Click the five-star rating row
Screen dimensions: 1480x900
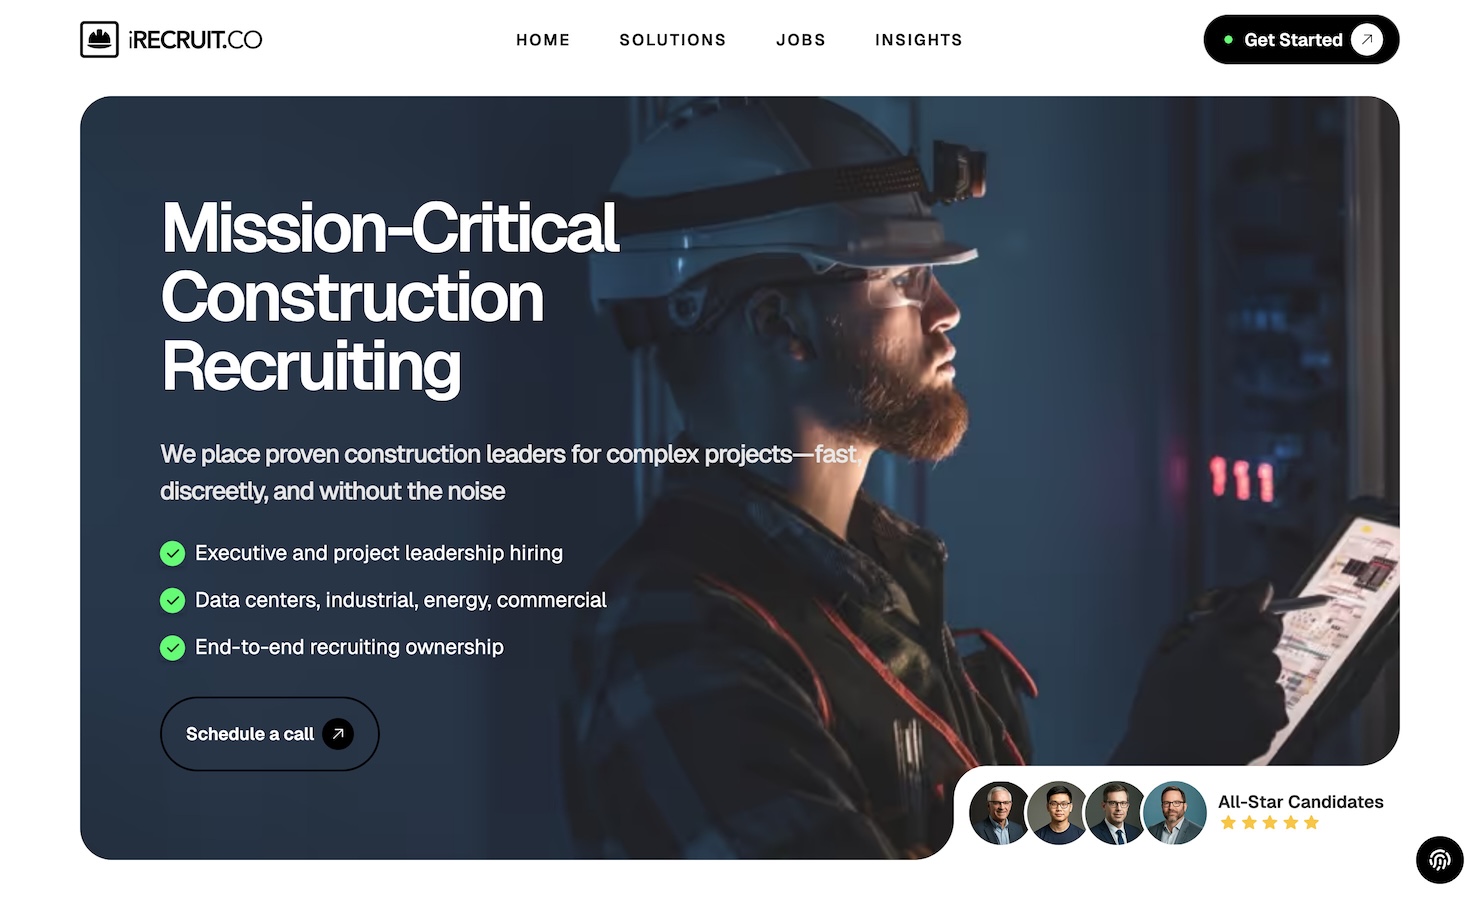point(1270,823)
